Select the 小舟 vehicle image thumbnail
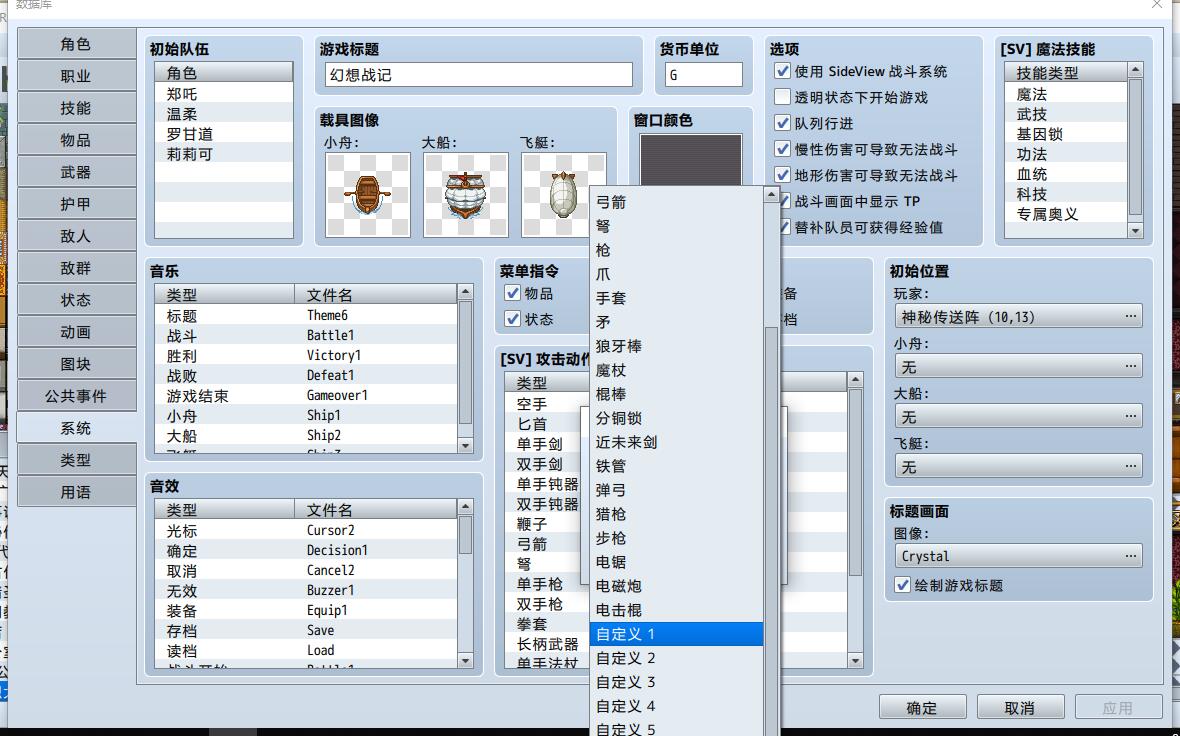 click(x=368, y=195)
